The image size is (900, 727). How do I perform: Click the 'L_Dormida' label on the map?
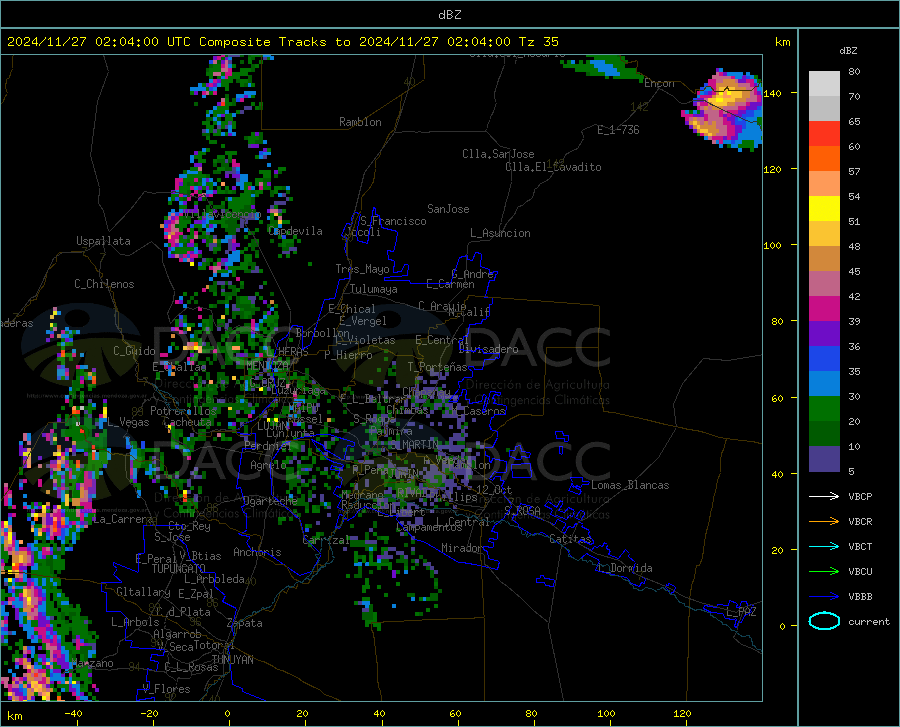[624, 568]
